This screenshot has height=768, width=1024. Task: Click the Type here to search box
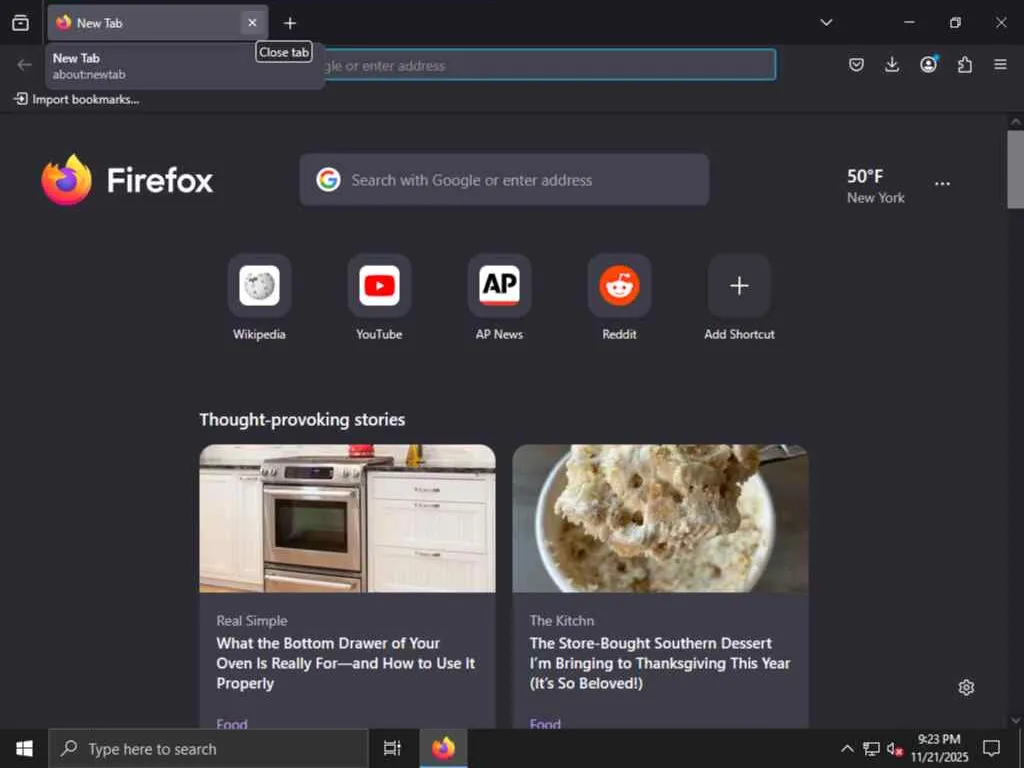(x=208, y=748)
